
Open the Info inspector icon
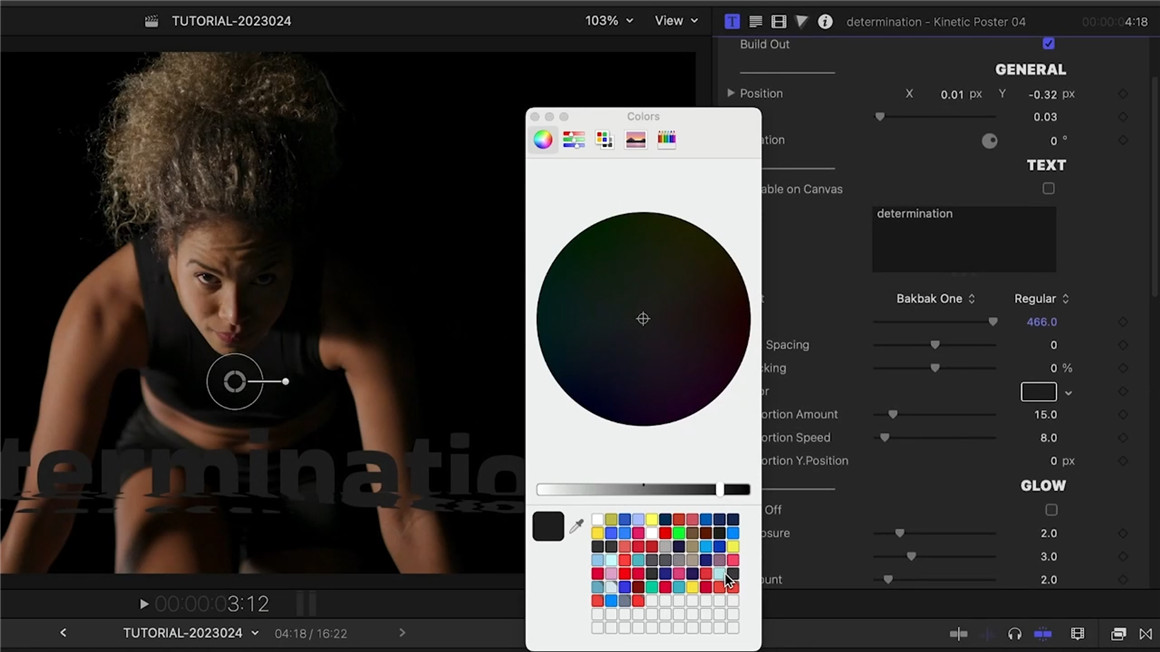[x=825, y=21]
